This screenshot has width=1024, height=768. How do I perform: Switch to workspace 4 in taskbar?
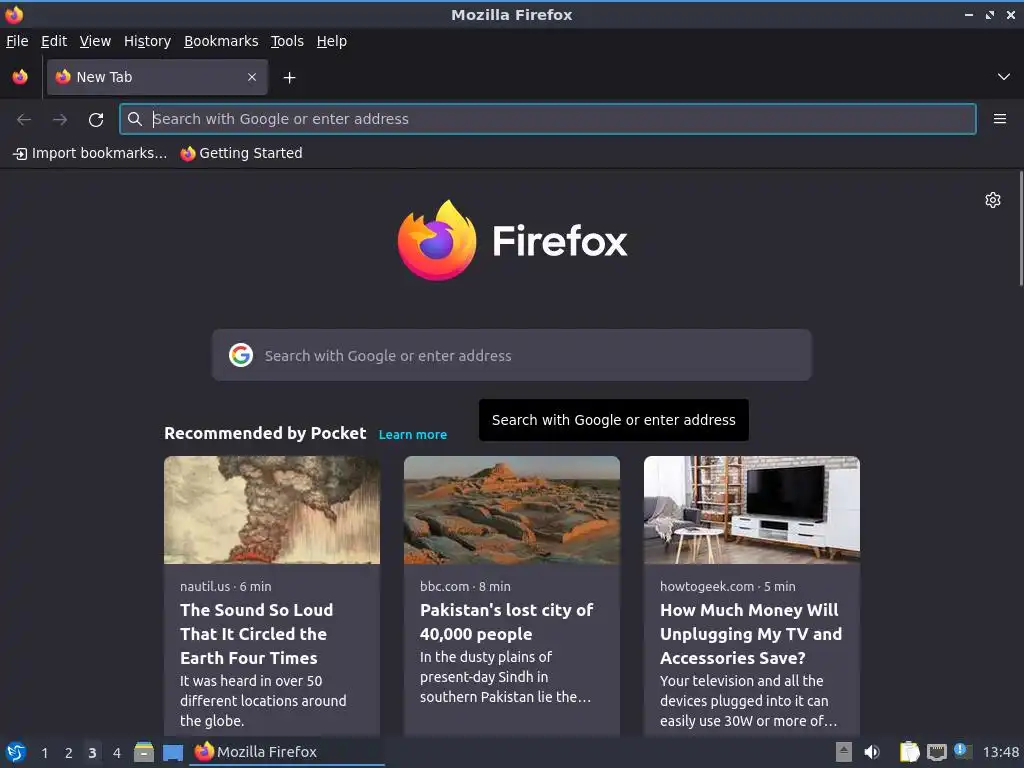click(x=117, y=753)
